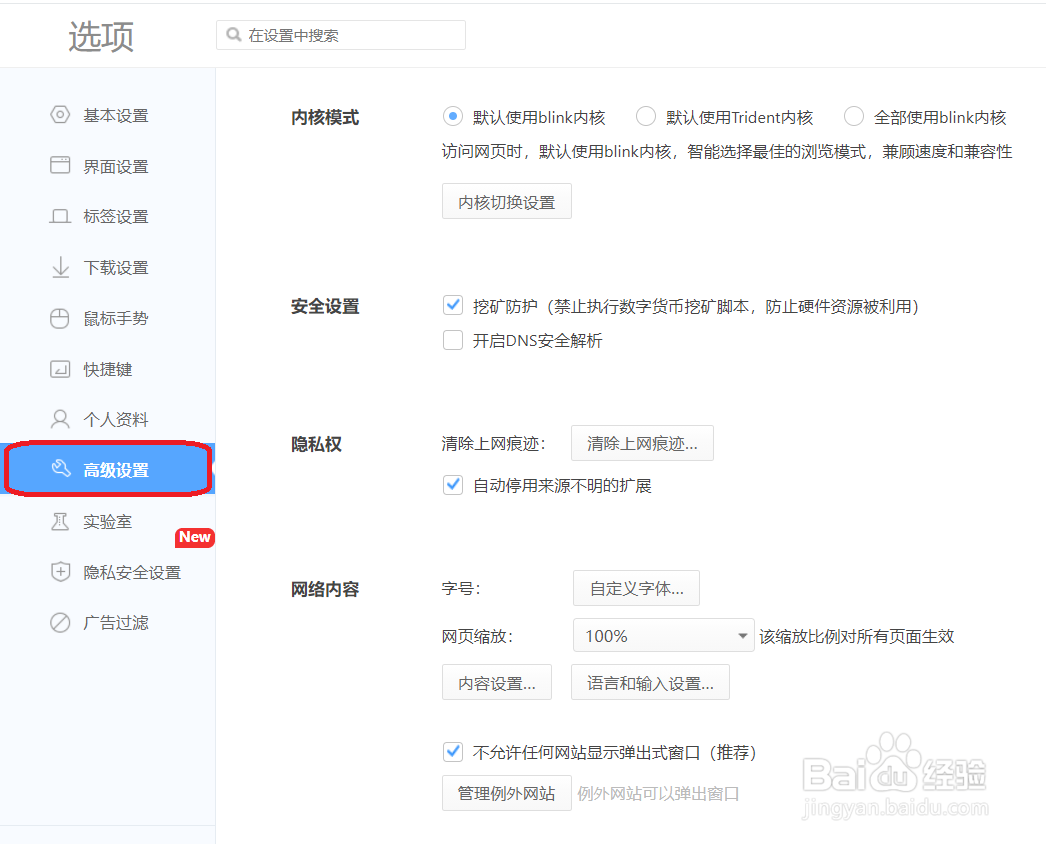
Task: Click the 实验室 flask icon
Action: pyautogui.click(x=60, y=521)
